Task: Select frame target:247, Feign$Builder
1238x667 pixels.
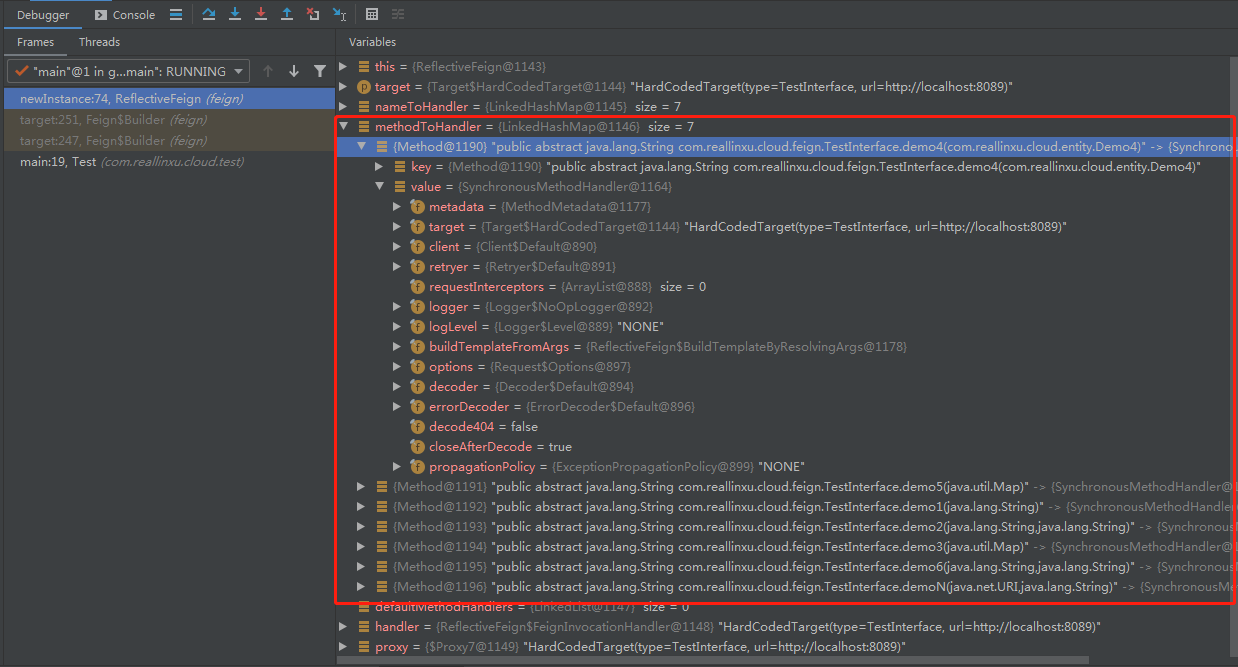Action: tap(167, 141)
